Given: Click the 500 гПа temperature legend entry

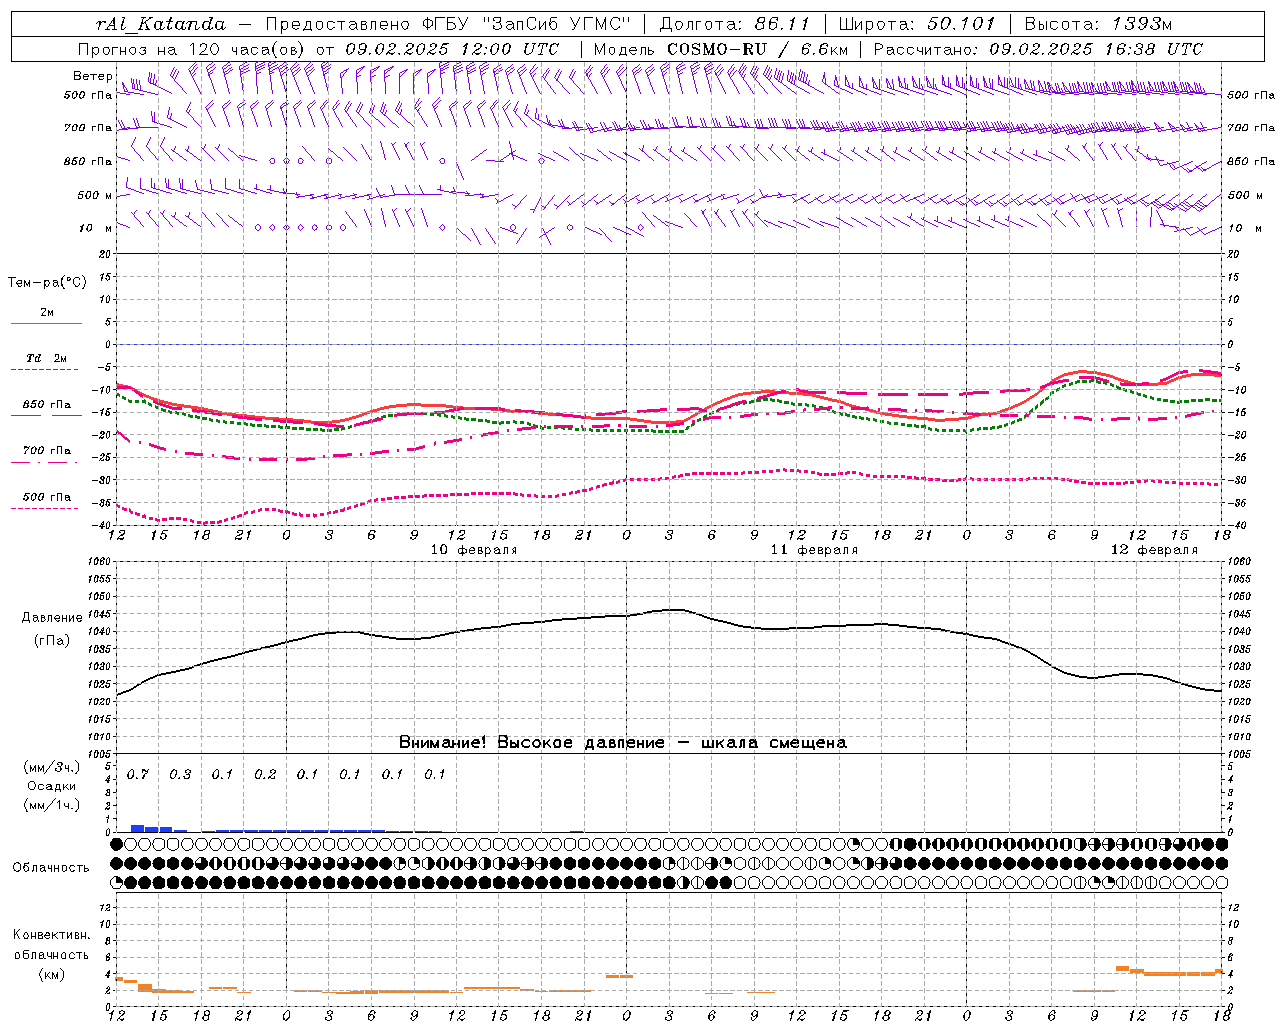Looking at the screenshot, I should tap(47, 497).
